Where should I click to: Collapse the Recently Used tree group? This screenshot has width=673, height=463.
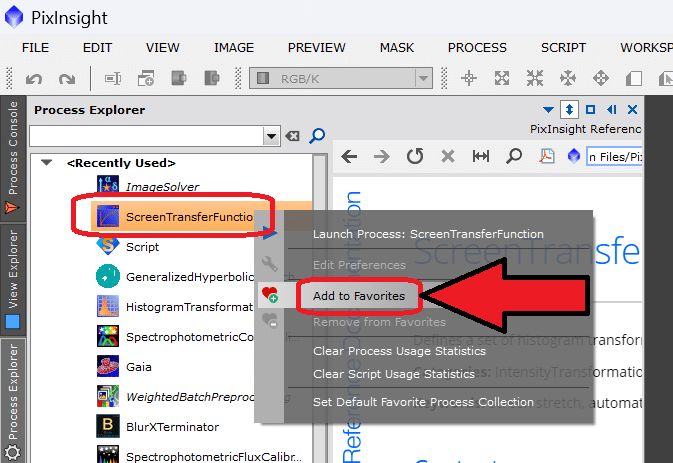pos(46,163)
